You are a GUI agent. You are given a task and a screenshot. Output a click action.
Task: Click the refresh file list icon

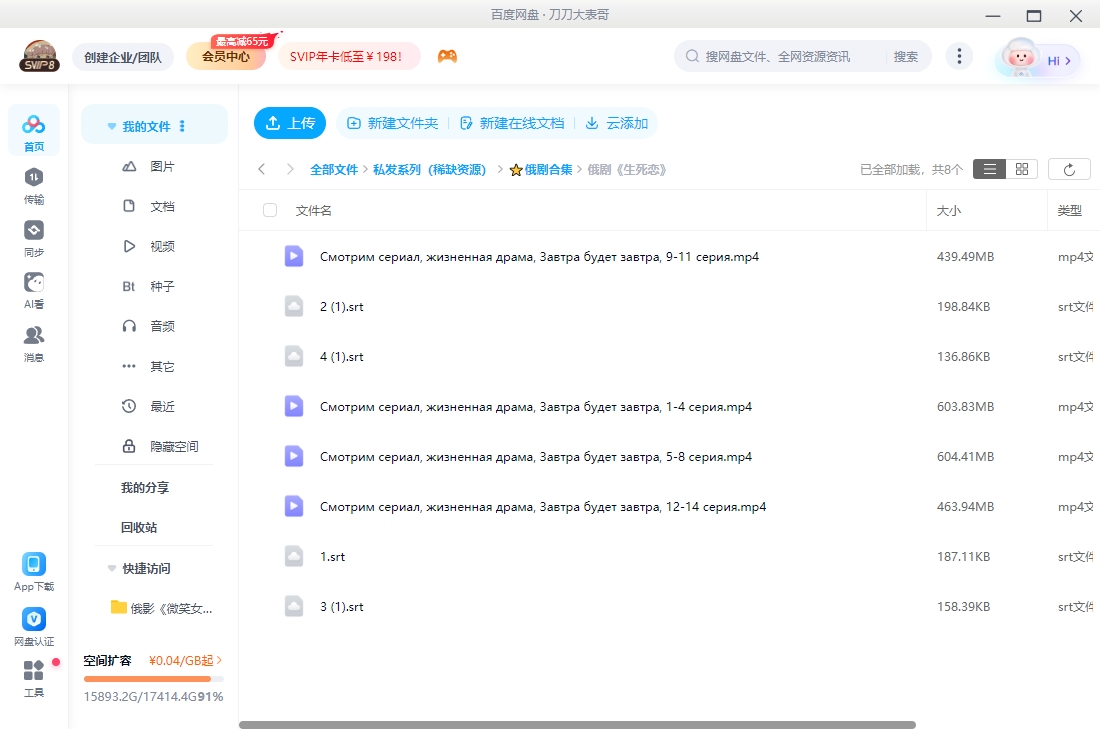(1069, 169)
